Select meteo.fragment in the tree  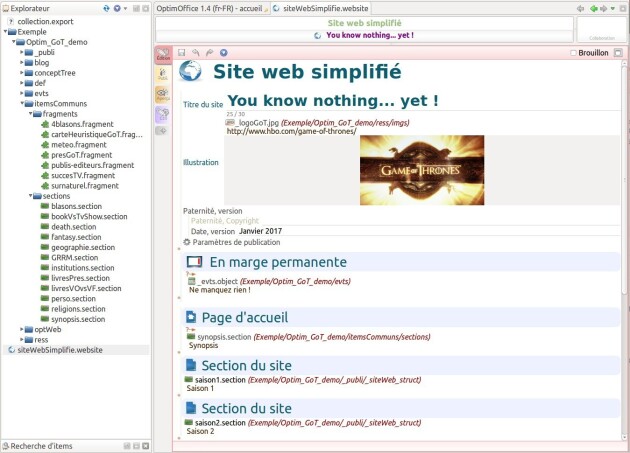click(x=79, y=145)
